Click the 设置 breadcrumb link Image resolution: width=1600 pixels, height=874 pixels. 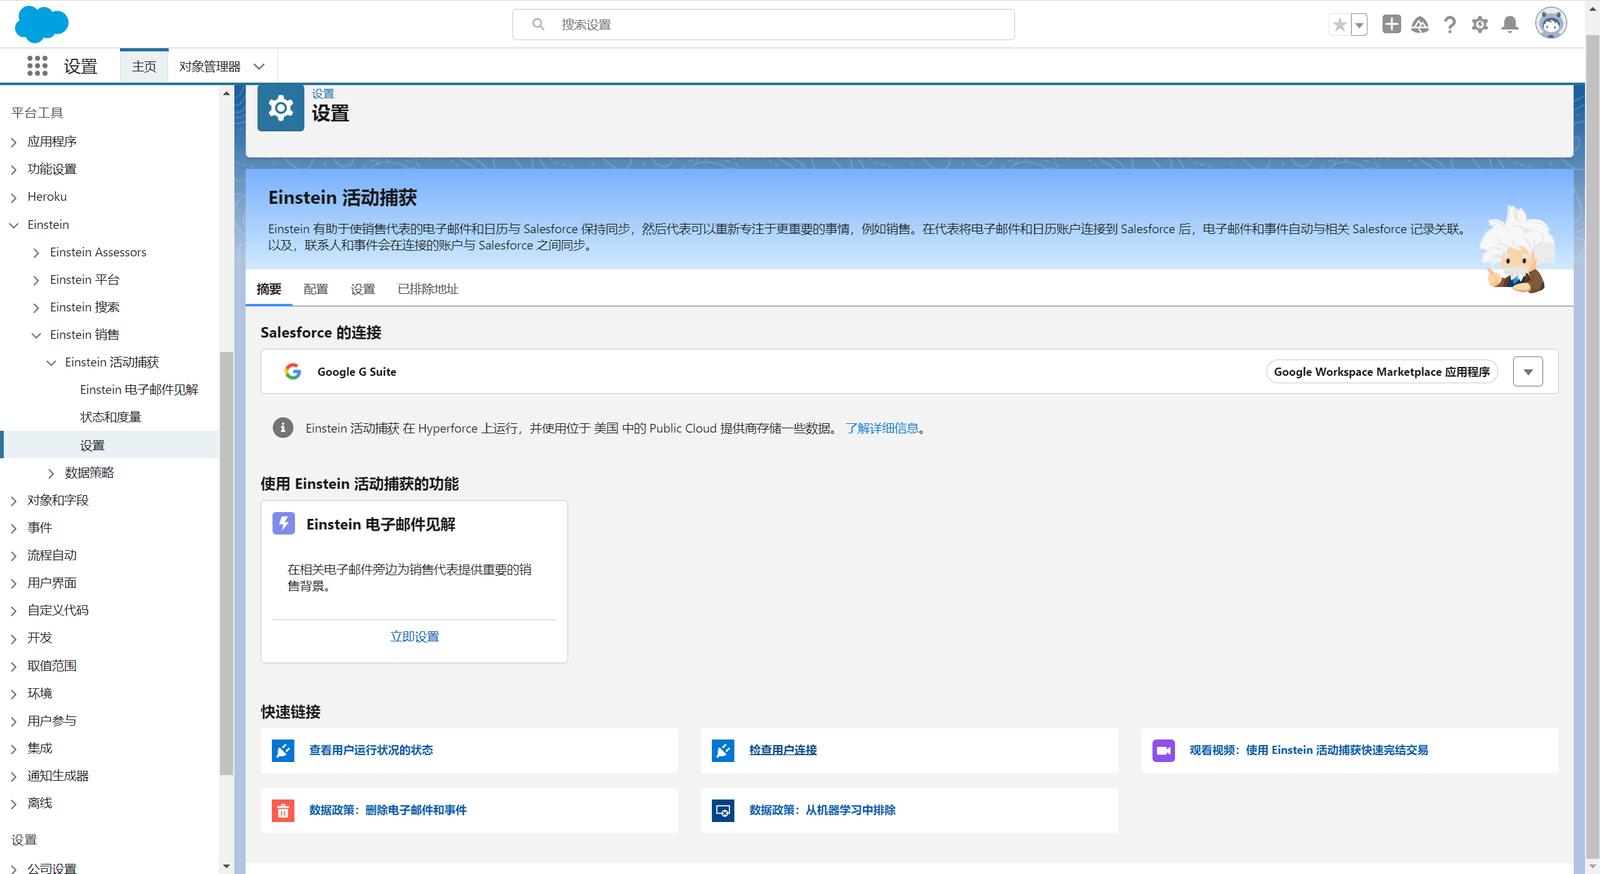[323, 94]
